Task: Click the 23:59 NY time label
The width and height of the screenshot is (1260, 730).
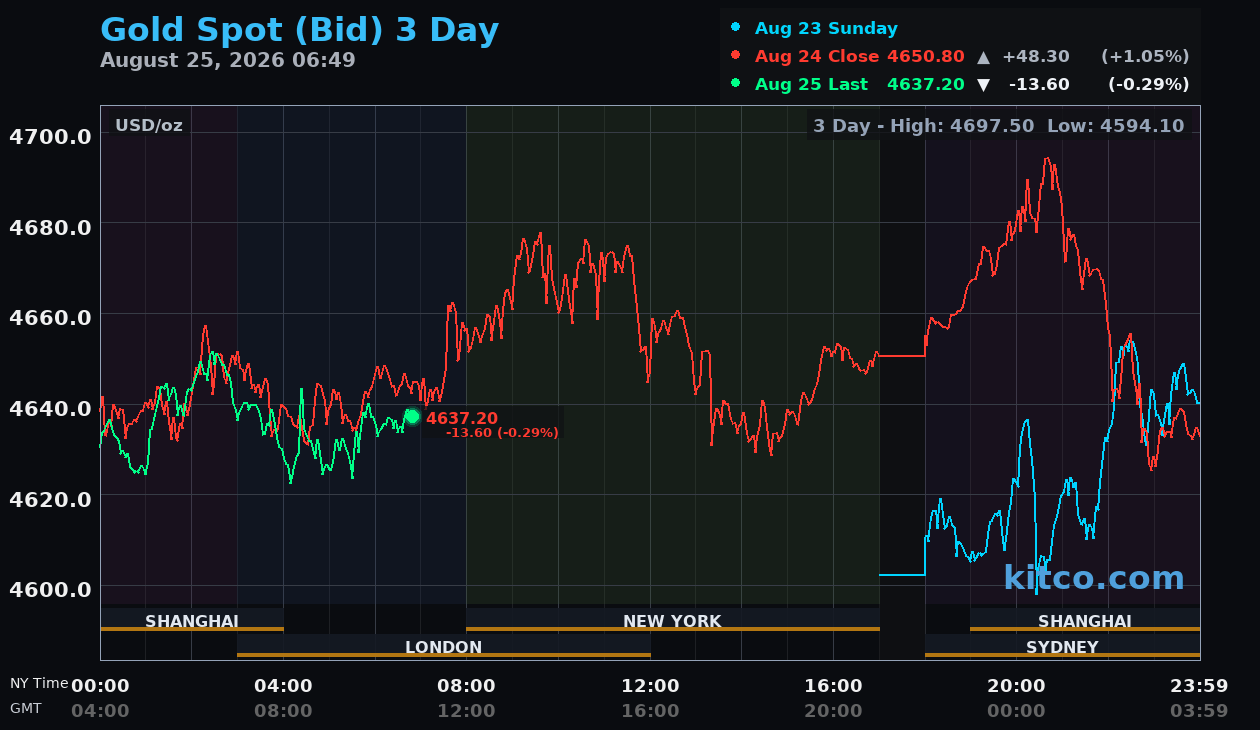Action: [1199, 686]
